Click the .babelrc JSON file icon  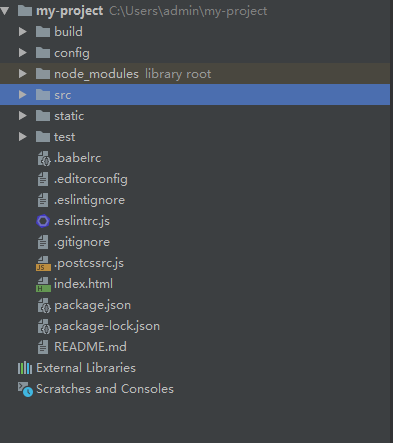(x=44, y=158)
